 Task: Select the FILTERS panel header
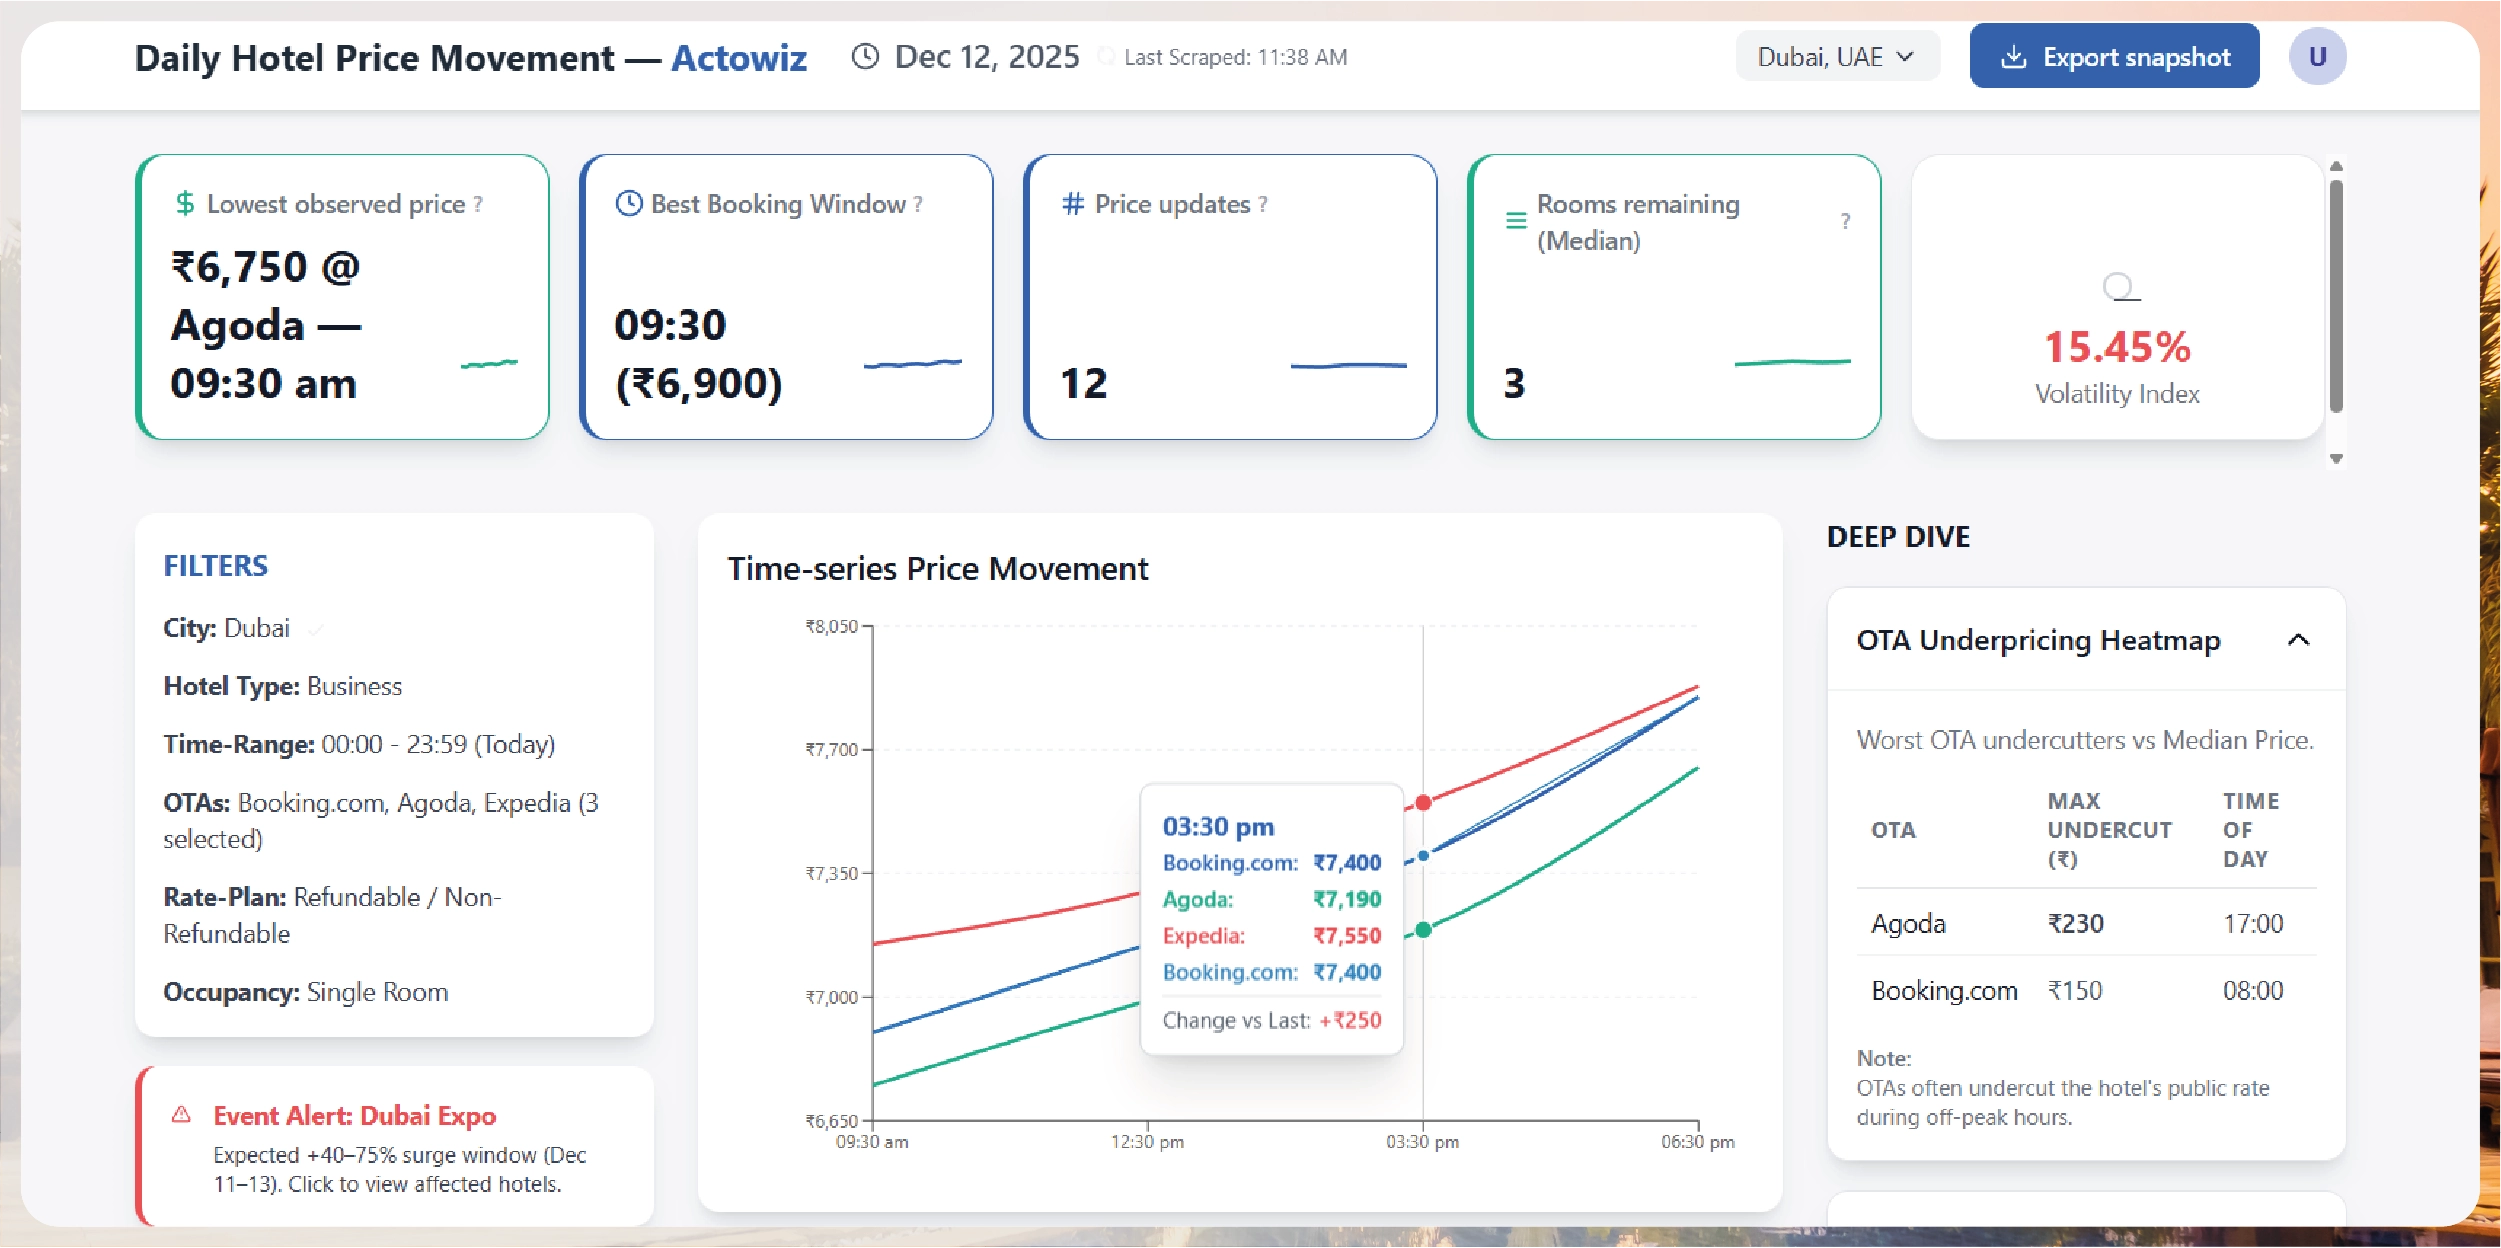215,565
